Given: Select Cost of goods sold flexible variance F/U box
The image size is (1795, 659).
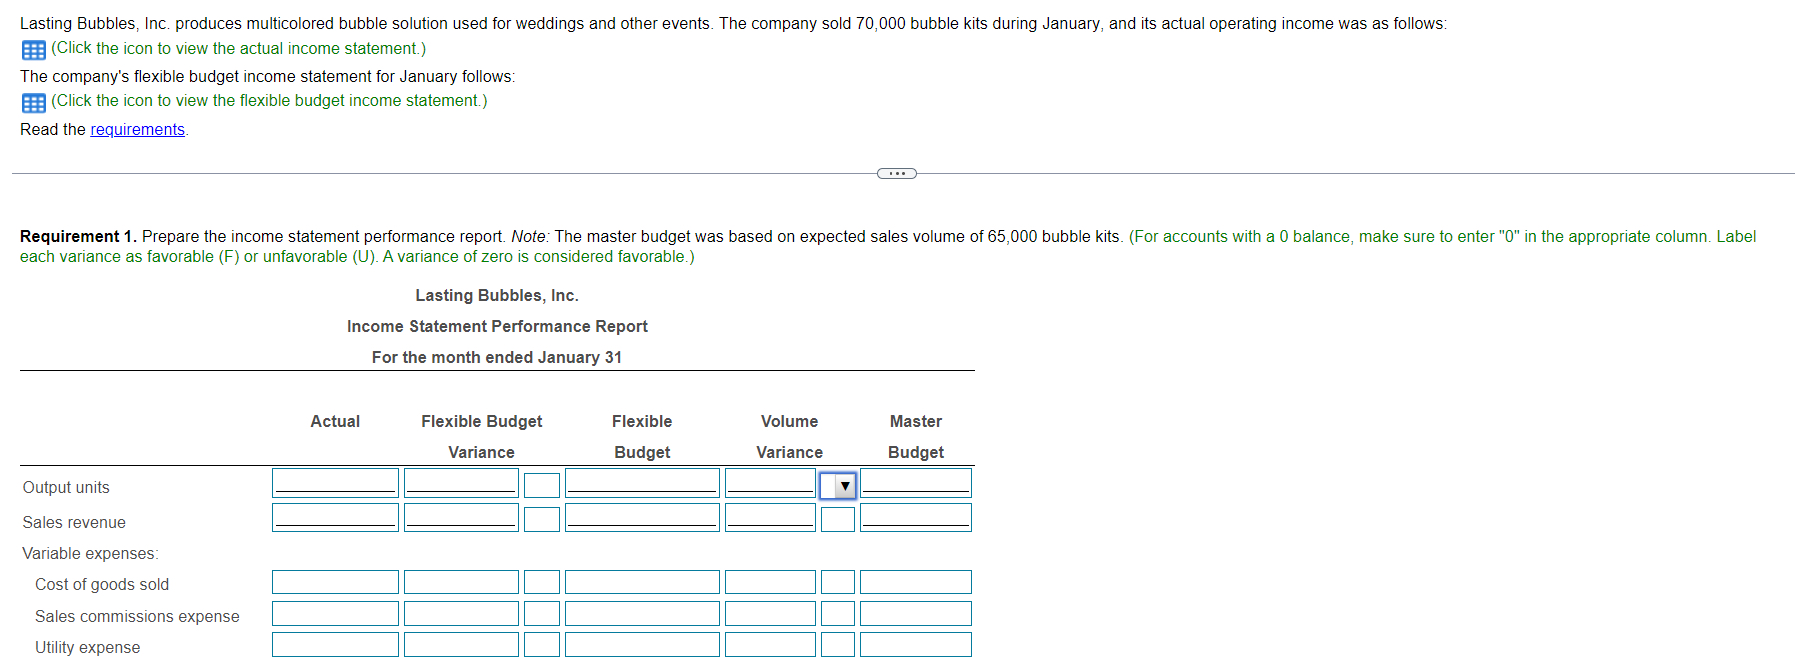Looking at the screenshot, I should tap(542, 582).
